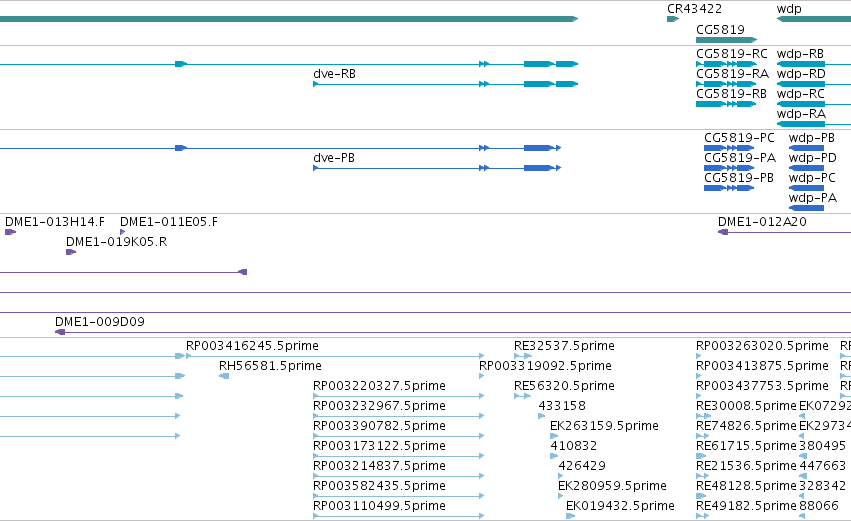The height and width of the screenshot is (521, 851).
Task: Select the DME1-009D09 clone feature
Action: [x=453, y=332]
